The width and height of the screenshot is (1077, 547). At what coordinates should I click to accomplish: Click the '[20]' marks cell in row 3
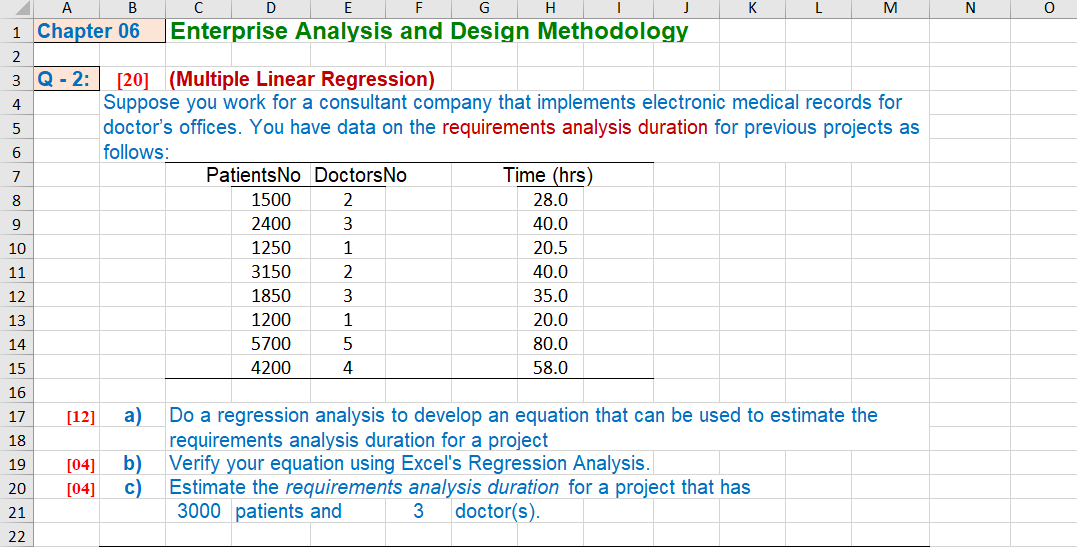point(133,80)
